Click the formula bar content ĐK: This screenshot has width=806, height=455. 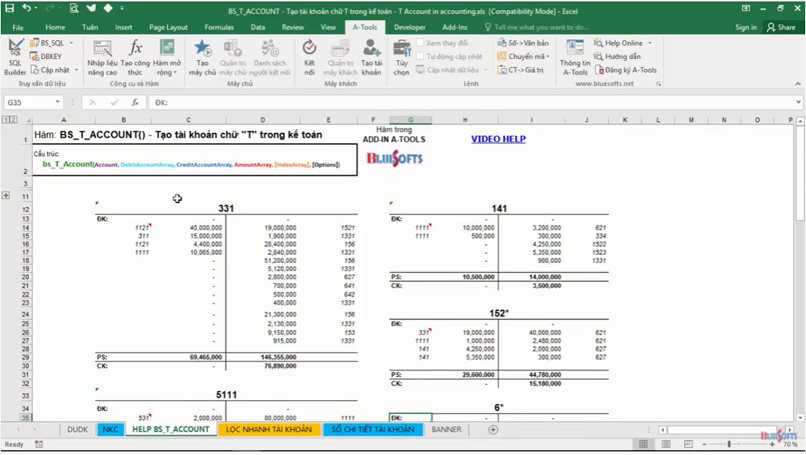(161, 102)
